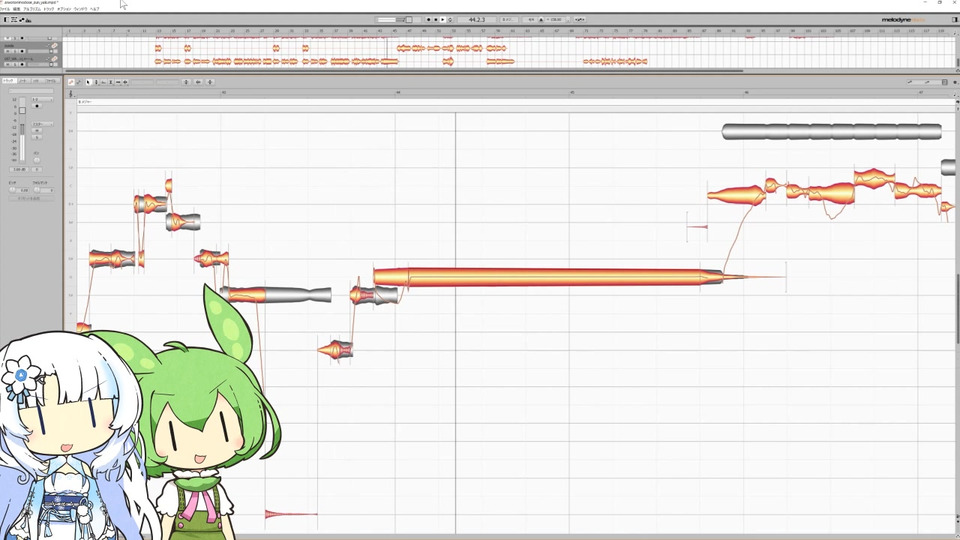
Task: Switch to the トラック inspector tab
Action: pyautogui.click(x=9, y=81)
